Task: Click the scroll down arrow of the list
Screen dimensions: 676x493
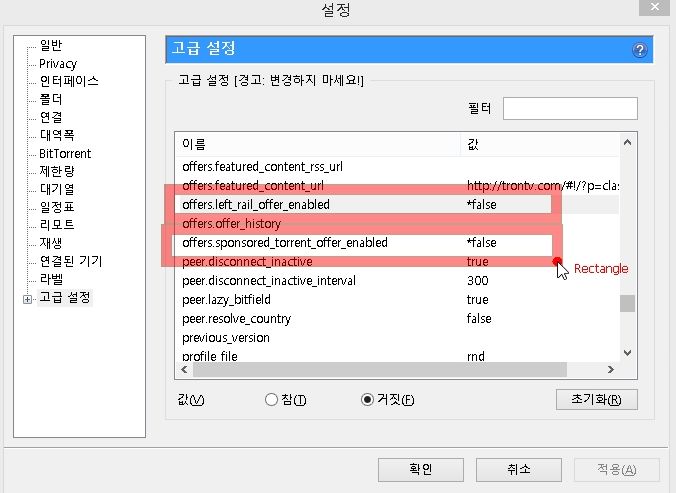Action: click(628, 353)
